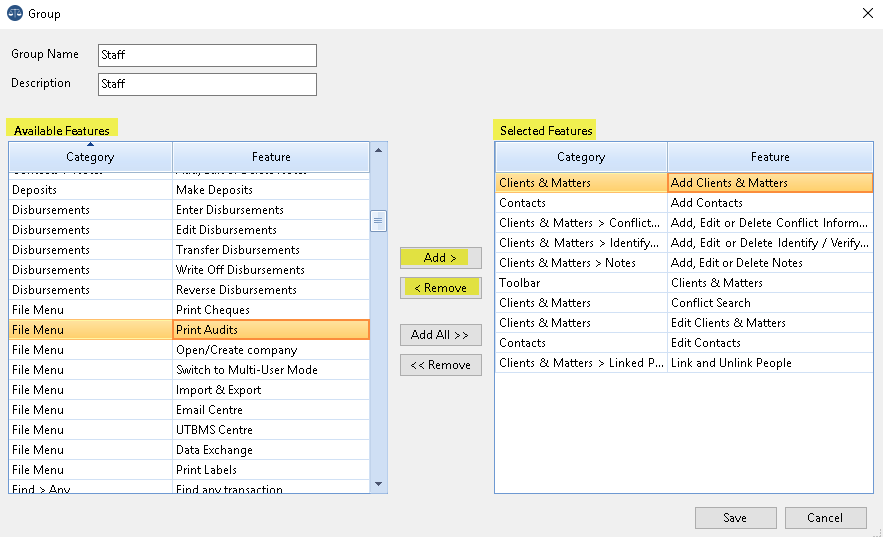This screenshot has height=537, width=883.
Task: Click the Available Features scrollbar thumb
Action: point(378,221)
